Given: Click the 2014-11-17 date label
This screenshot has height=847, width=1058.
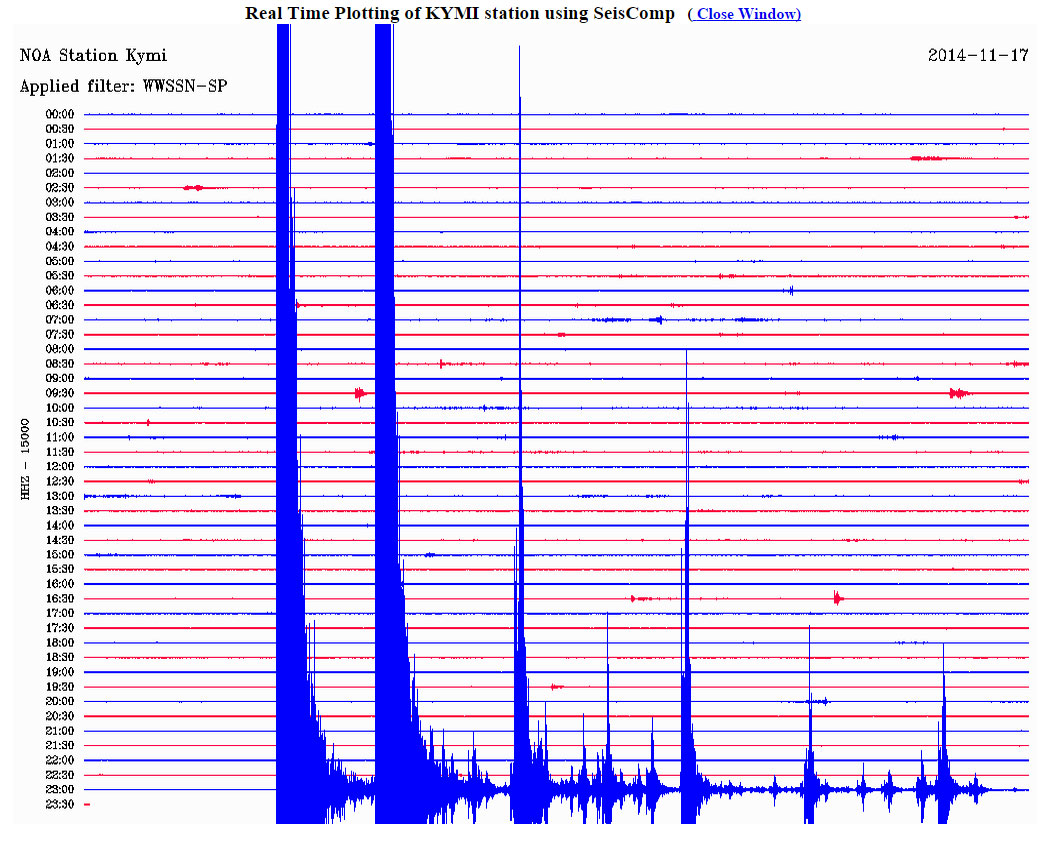Looking at the screenshot, I should click(977, 56).
